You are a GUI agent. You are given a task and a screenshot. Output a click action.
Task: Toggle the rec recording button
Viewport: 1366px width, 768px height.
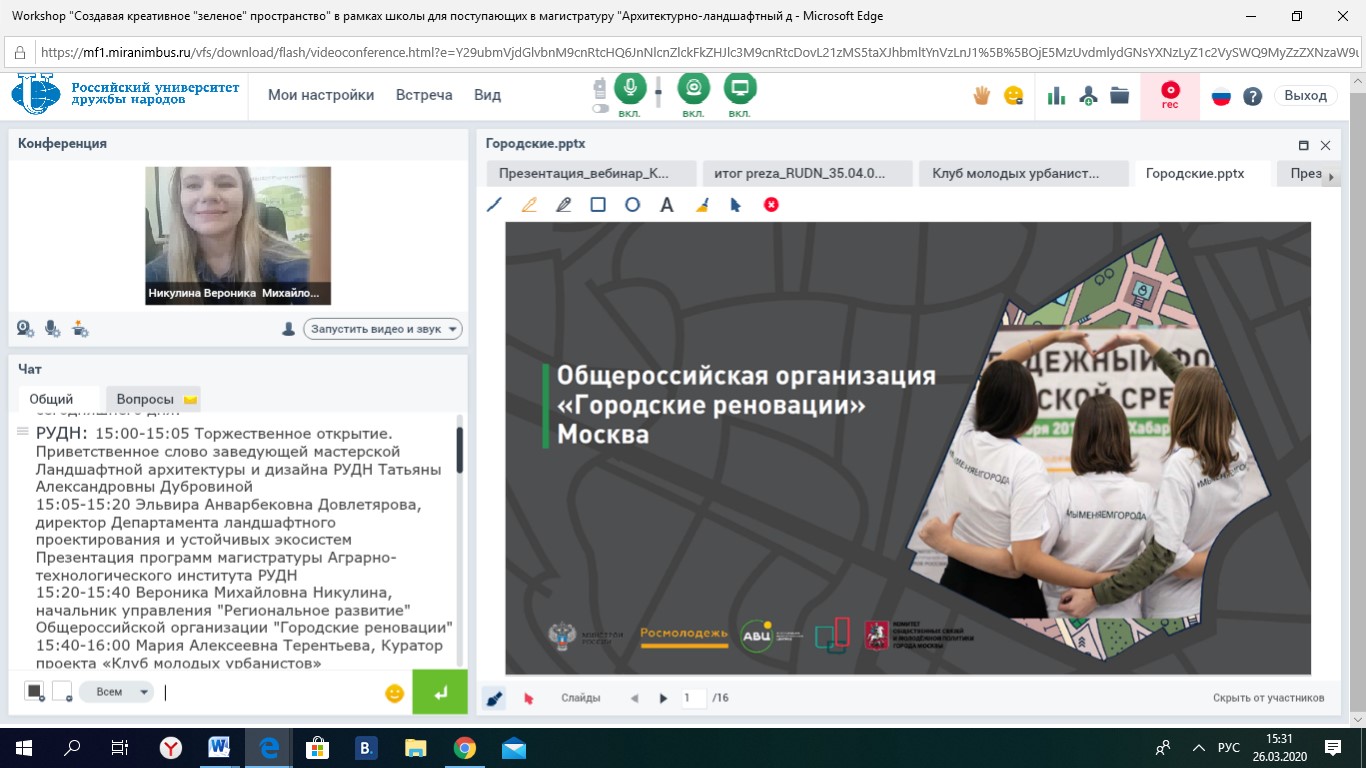(1170, 95)
